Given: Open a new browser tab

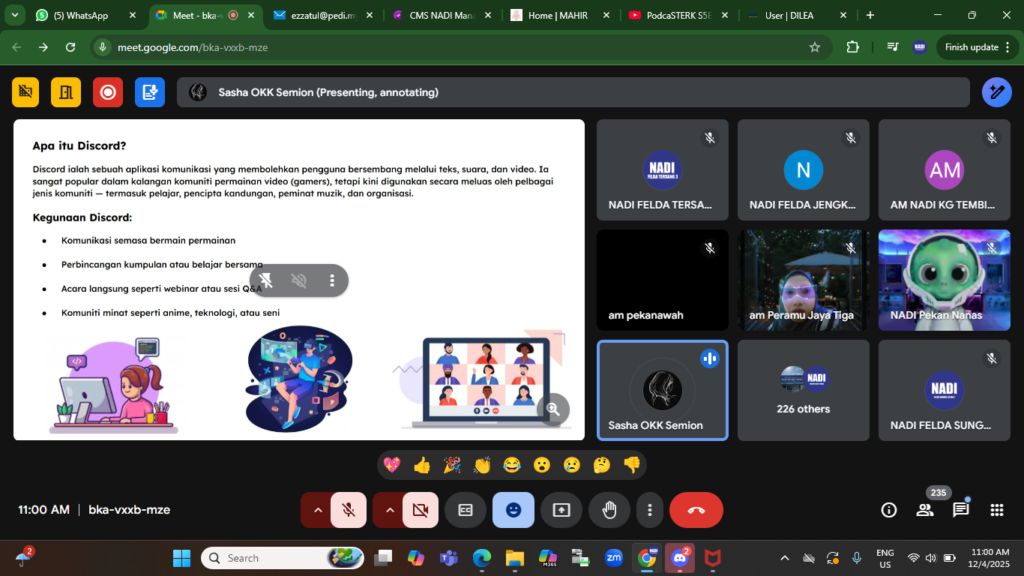Looking at the screenshot, I should [x=870, y=15].
